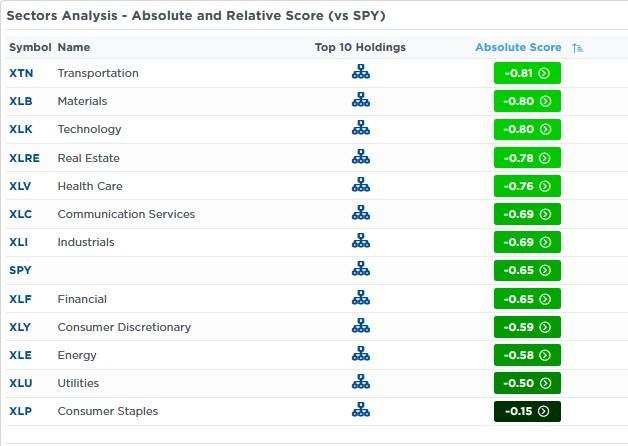Click the Industrials -0.69 score button
Screen dimensions: 628x446
point(527,242)
